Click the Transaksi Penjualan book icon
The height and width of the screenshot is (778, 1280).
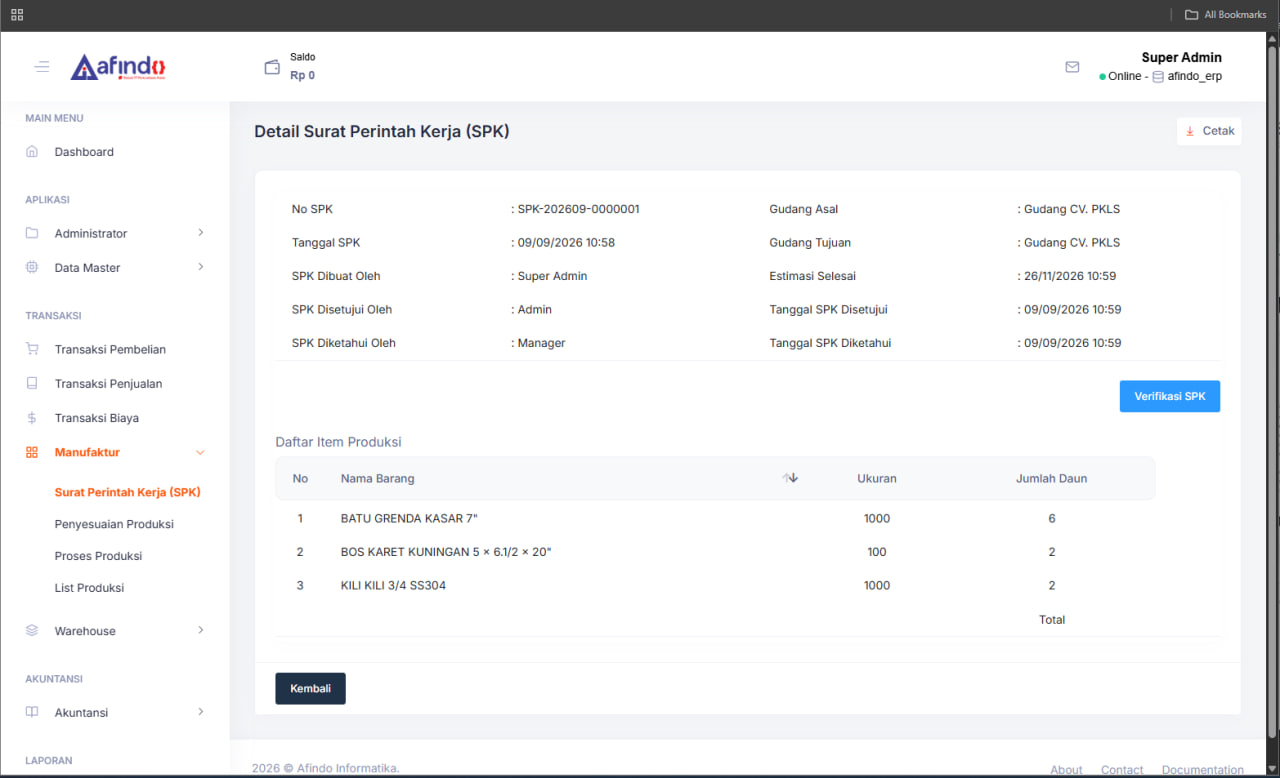[x=32, y=383]
